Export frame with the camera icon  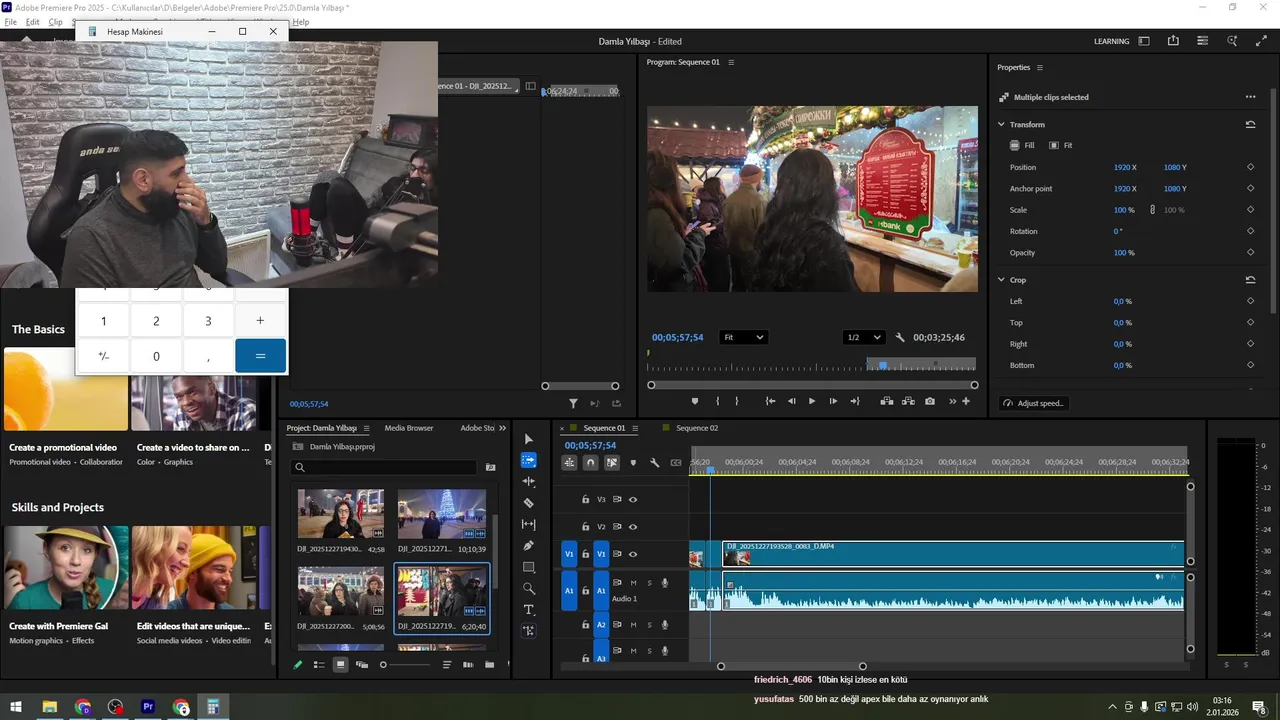coord(930,401)
